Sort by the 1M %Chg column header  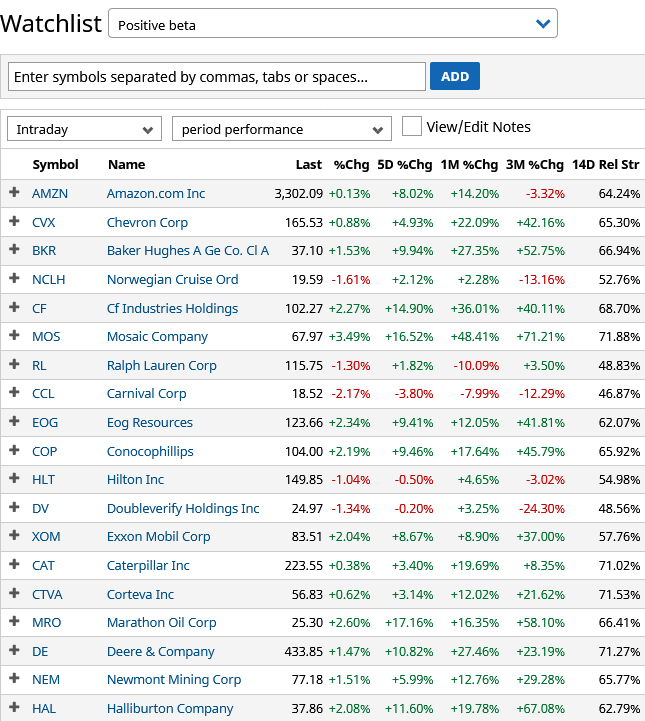[469, 165]
